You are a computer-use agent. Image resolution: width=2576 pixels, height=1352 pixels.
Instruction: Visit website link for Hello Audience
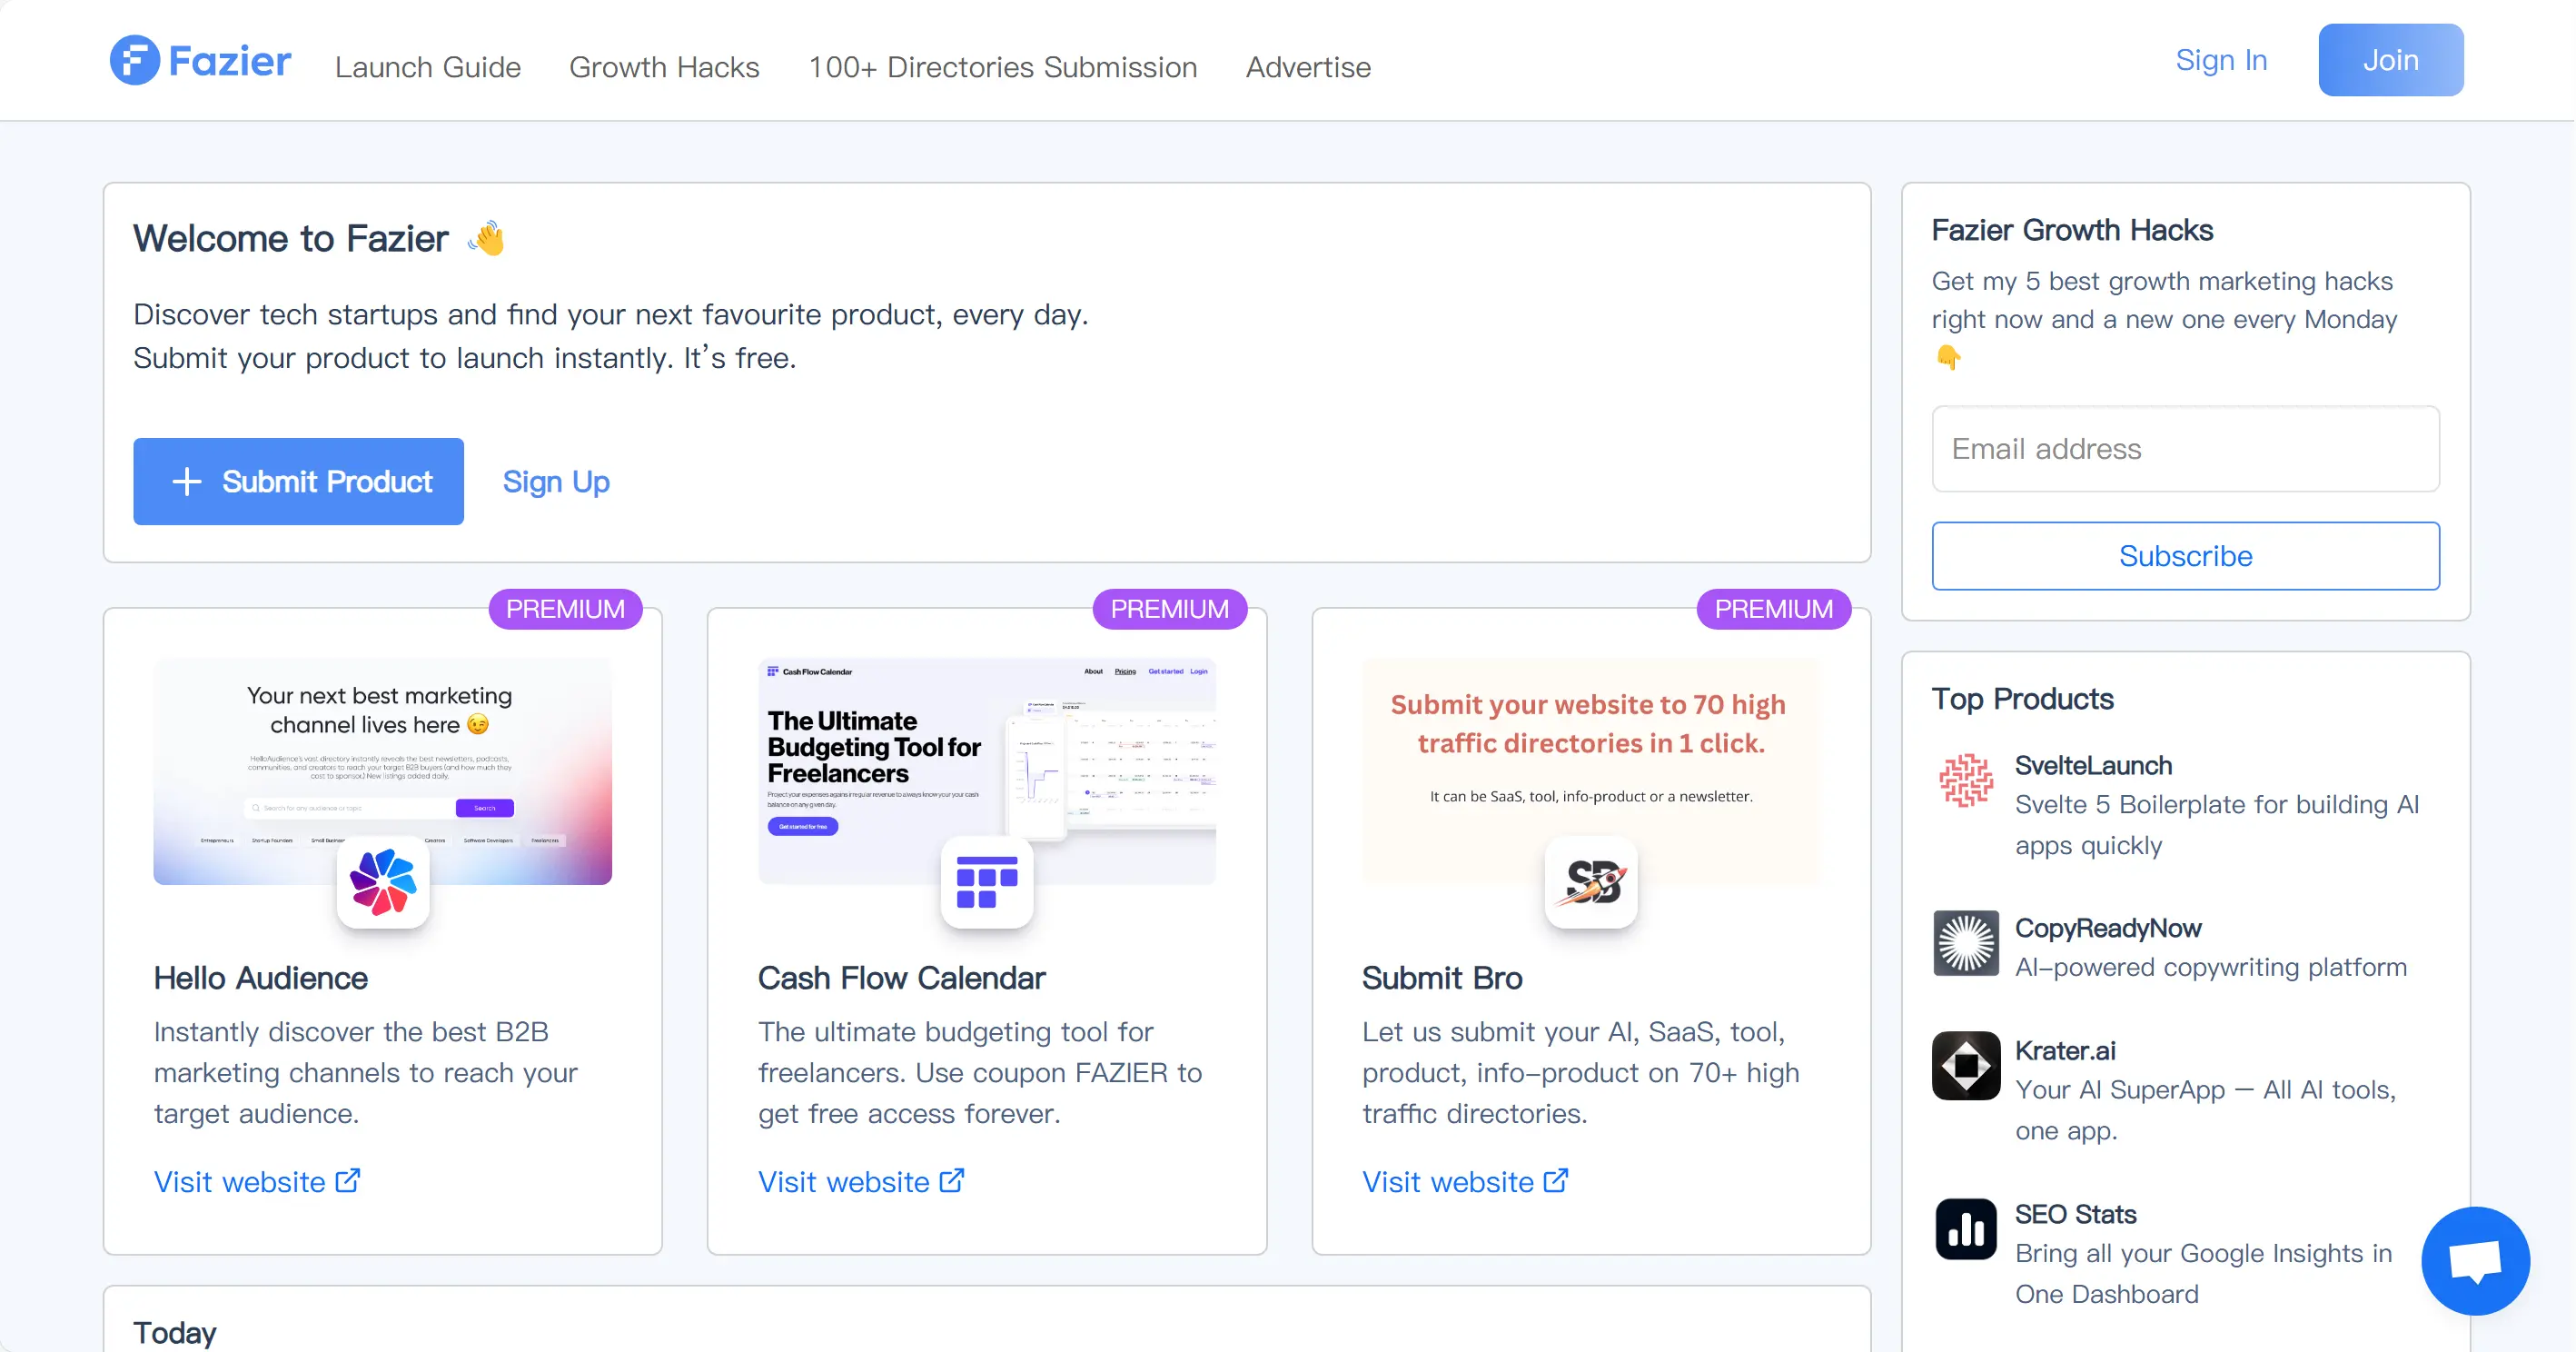[x=257, y=1182]
